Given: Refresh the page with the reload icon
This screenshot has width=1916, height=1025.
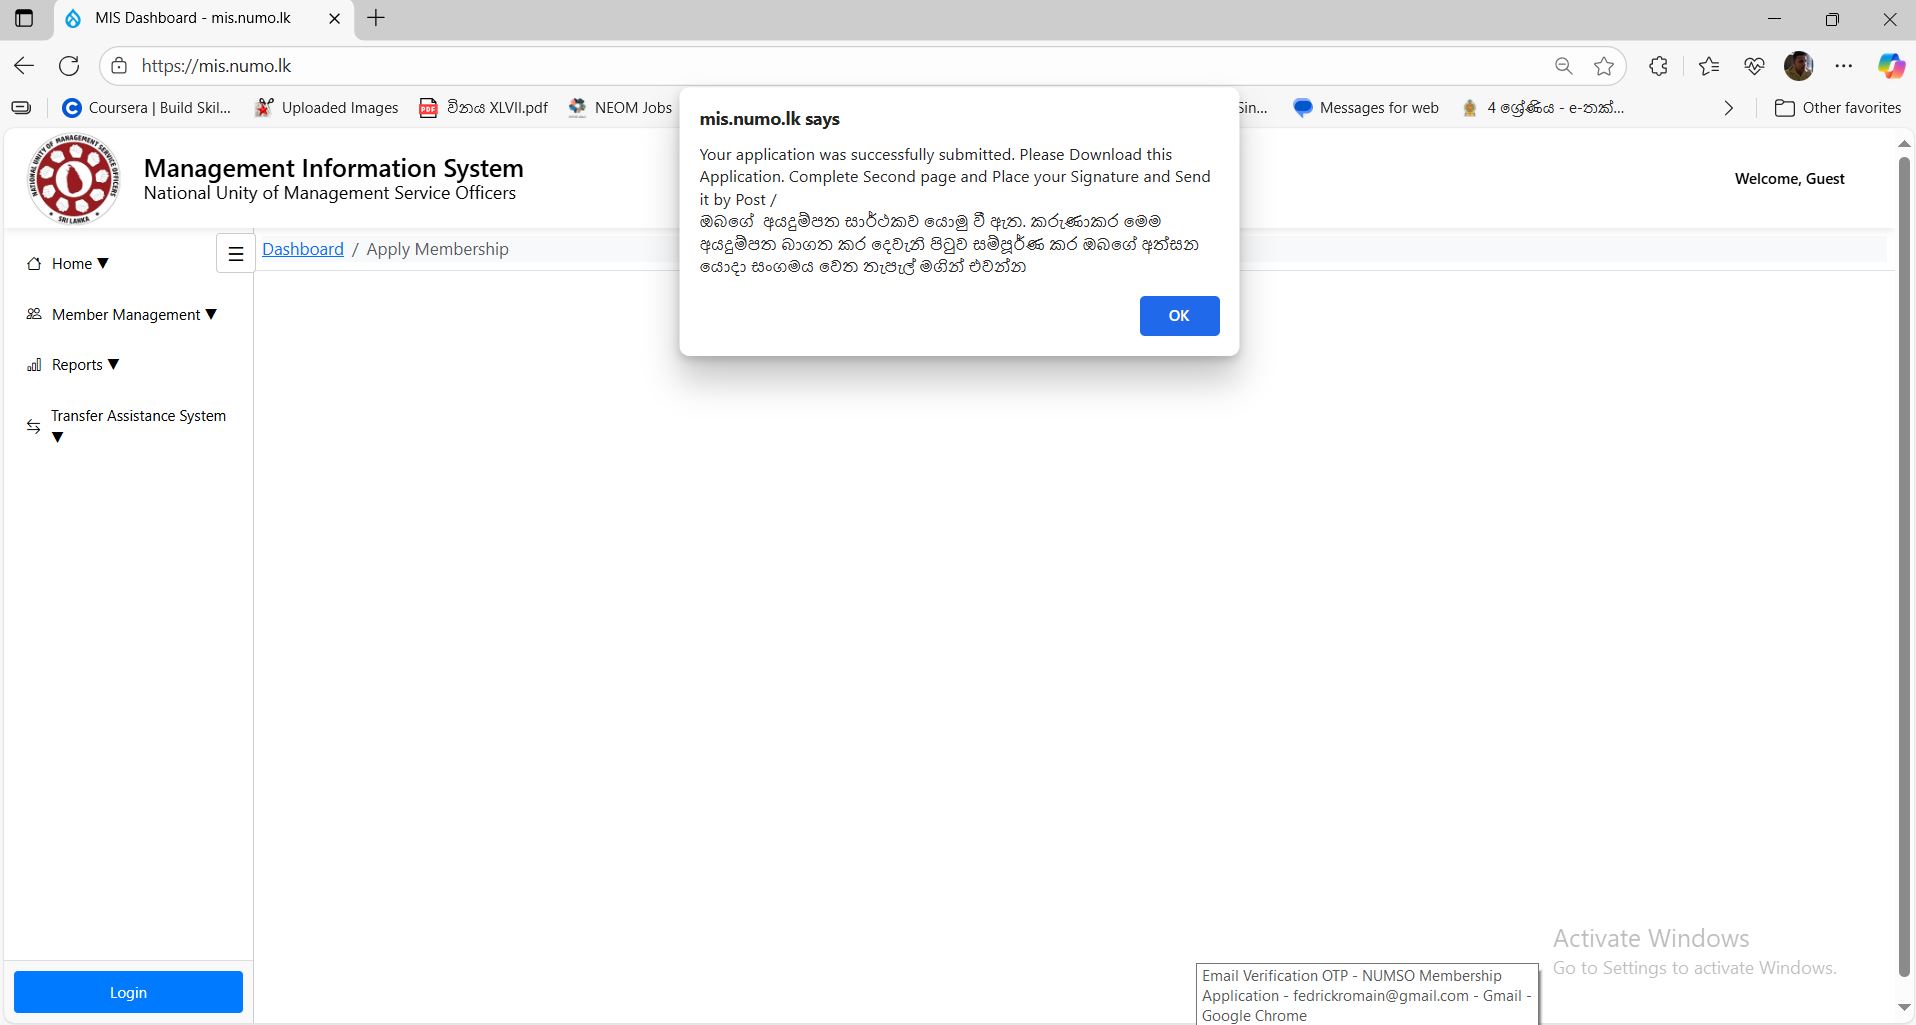Looking at the screenshot, I should (x=69, y=66).
